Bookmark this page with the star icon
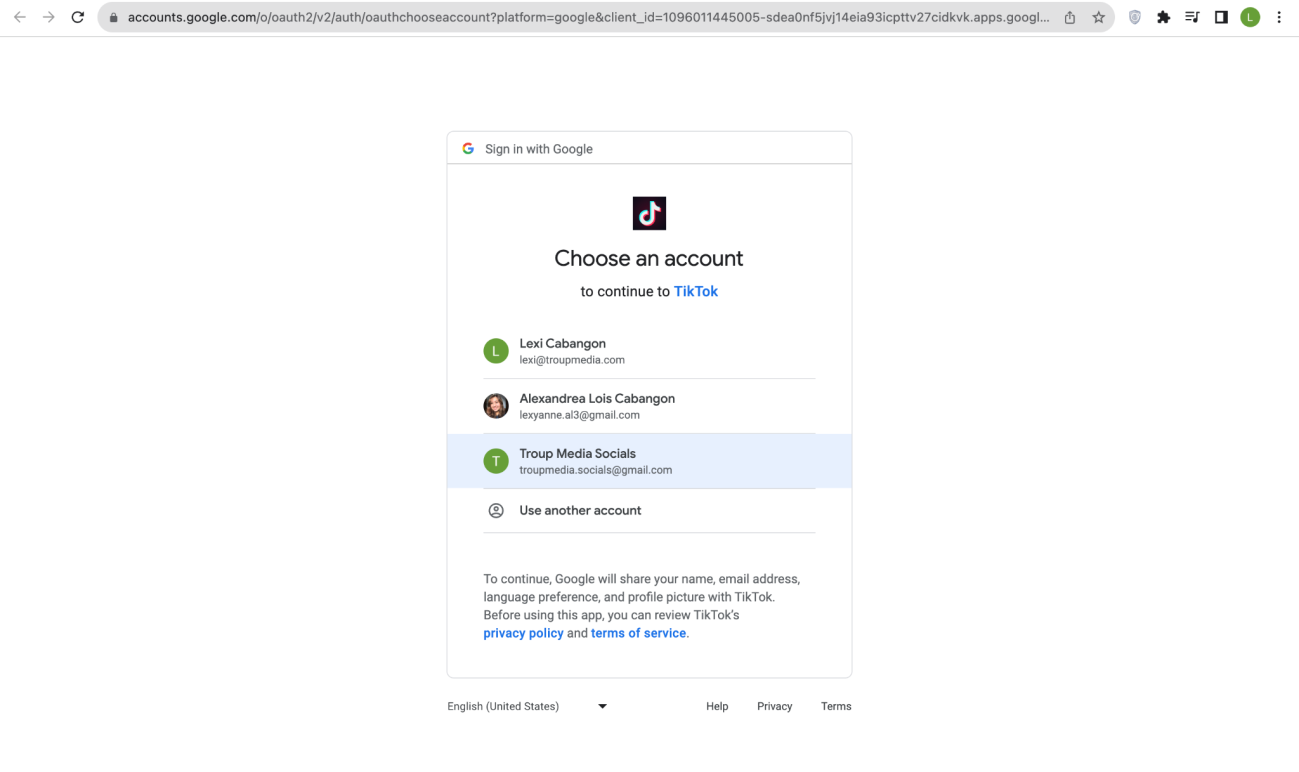 (x=1098, y=17)
